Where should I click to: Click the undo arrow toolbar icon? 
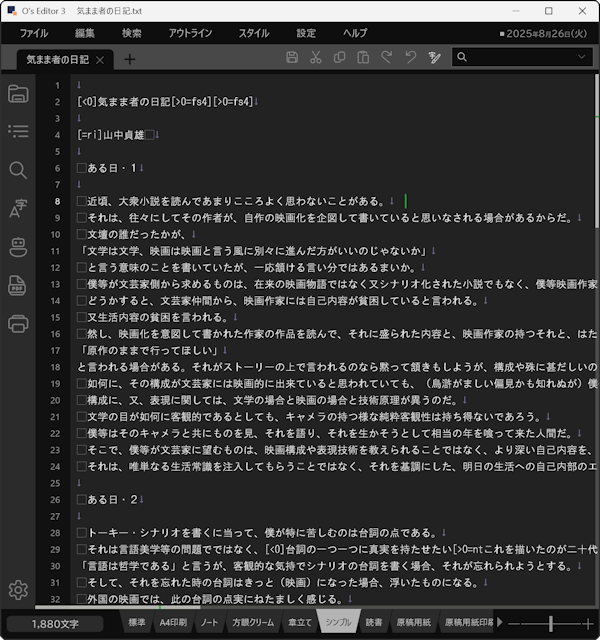(410, 58)
